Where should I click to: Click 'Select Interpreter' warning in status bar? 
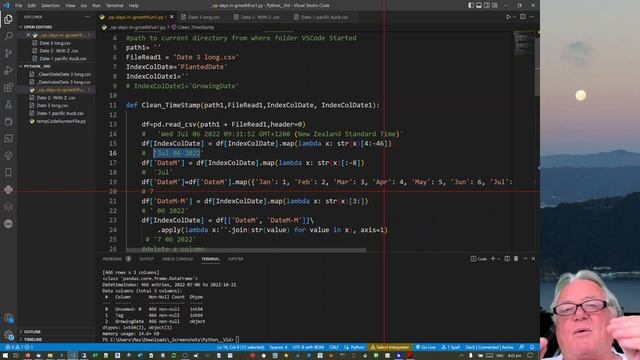pos(390,347)
